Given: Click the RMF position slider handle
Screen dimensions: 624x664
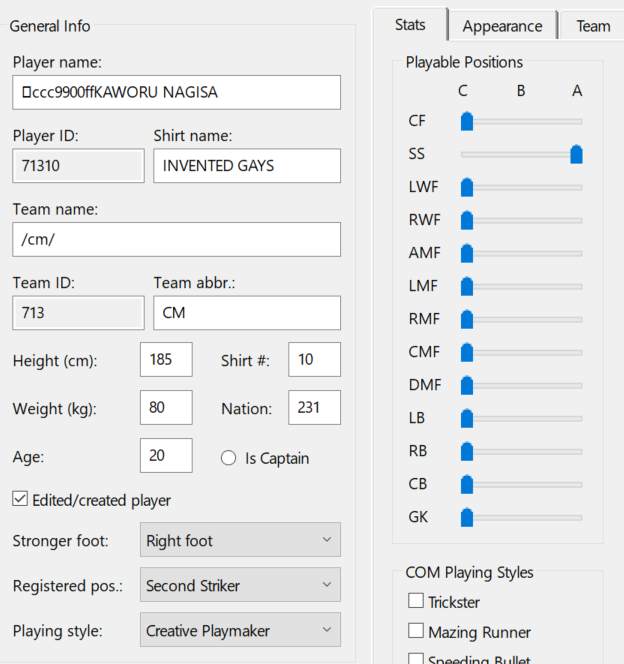Looking at the screenshot, I should tap(467, 319).
